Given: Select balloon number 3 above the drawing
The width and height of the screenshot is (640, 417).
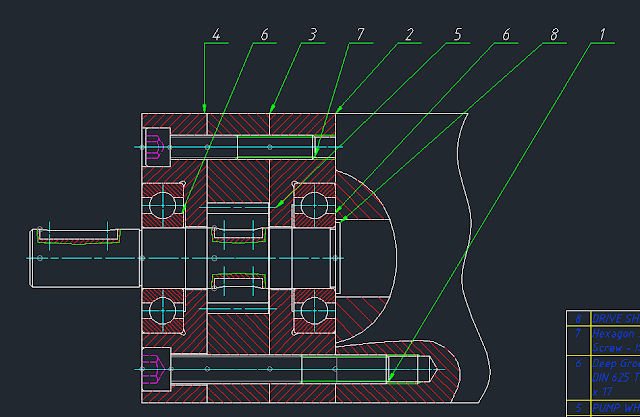Looking at the screenshot, I should (313, 35).
